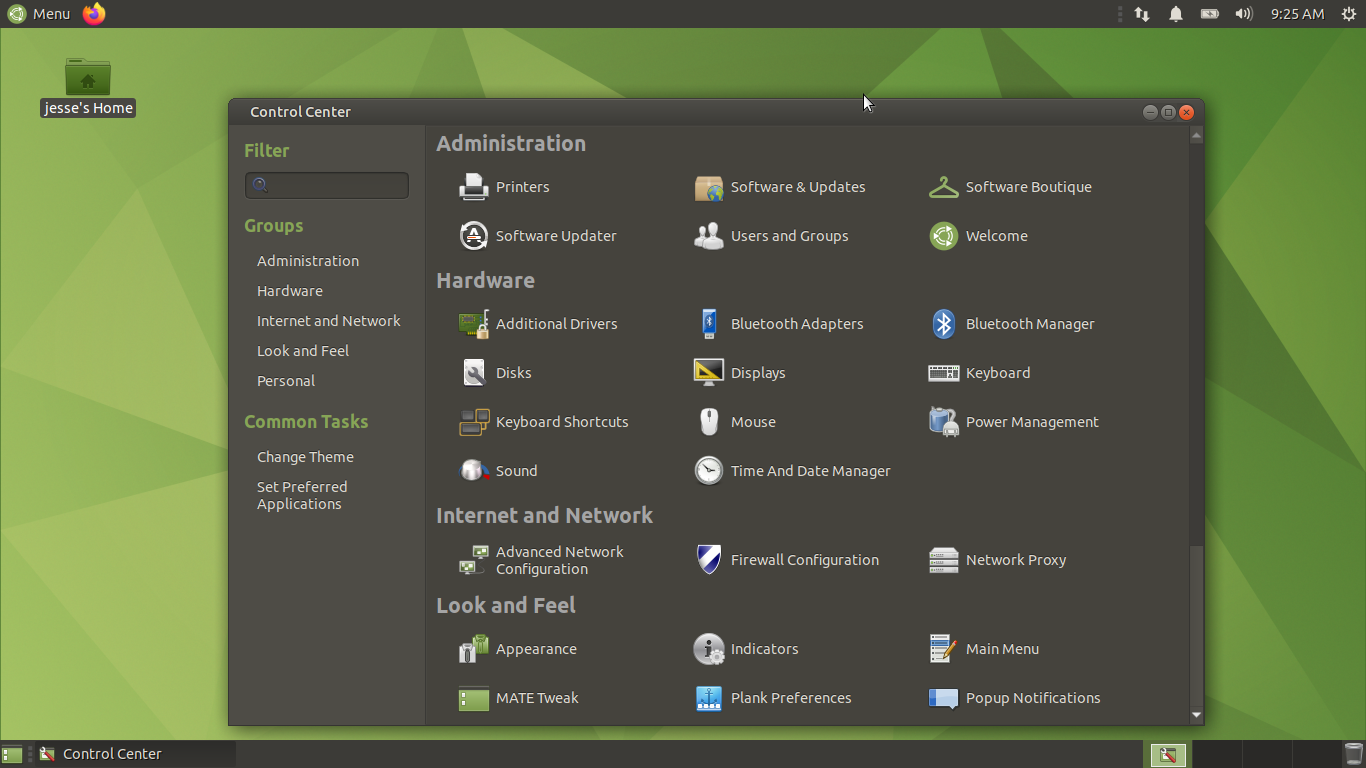The width and height of the screenshot is (1366, 768).
Task: Select the Internet and Network group link
Action: [x=329, y=321]
